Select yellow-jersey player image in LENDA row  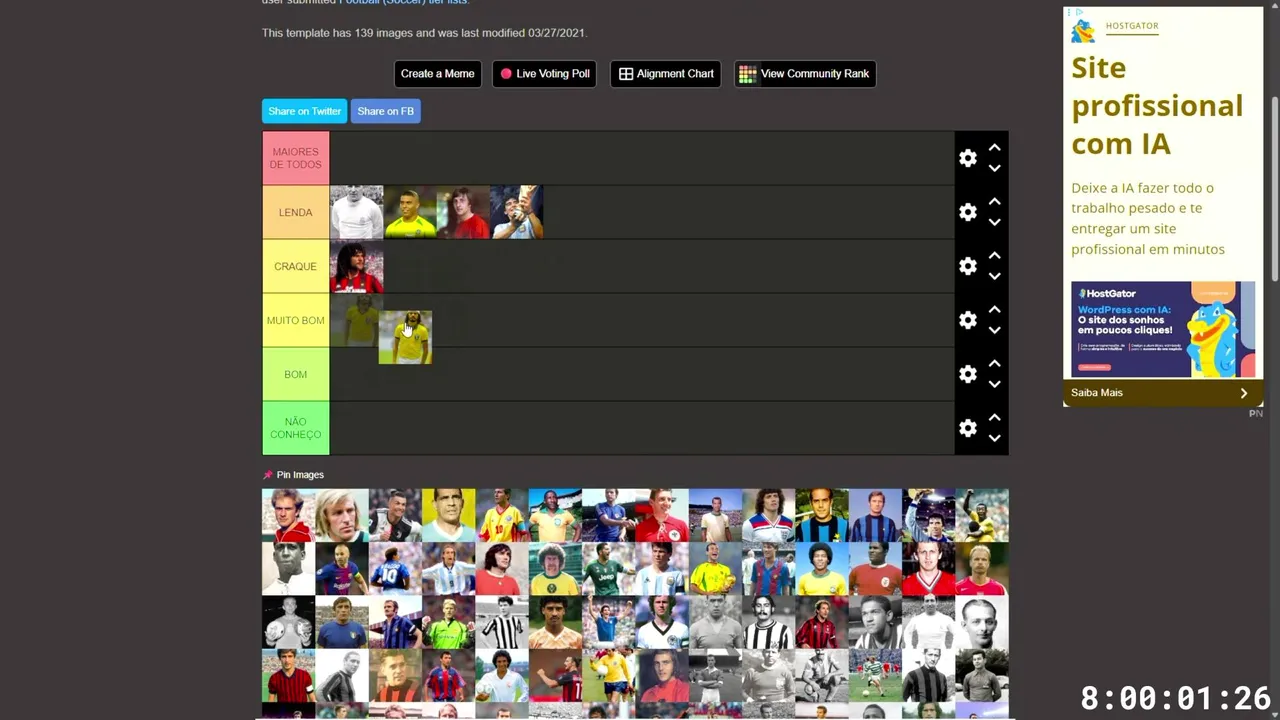coord(410,212)
